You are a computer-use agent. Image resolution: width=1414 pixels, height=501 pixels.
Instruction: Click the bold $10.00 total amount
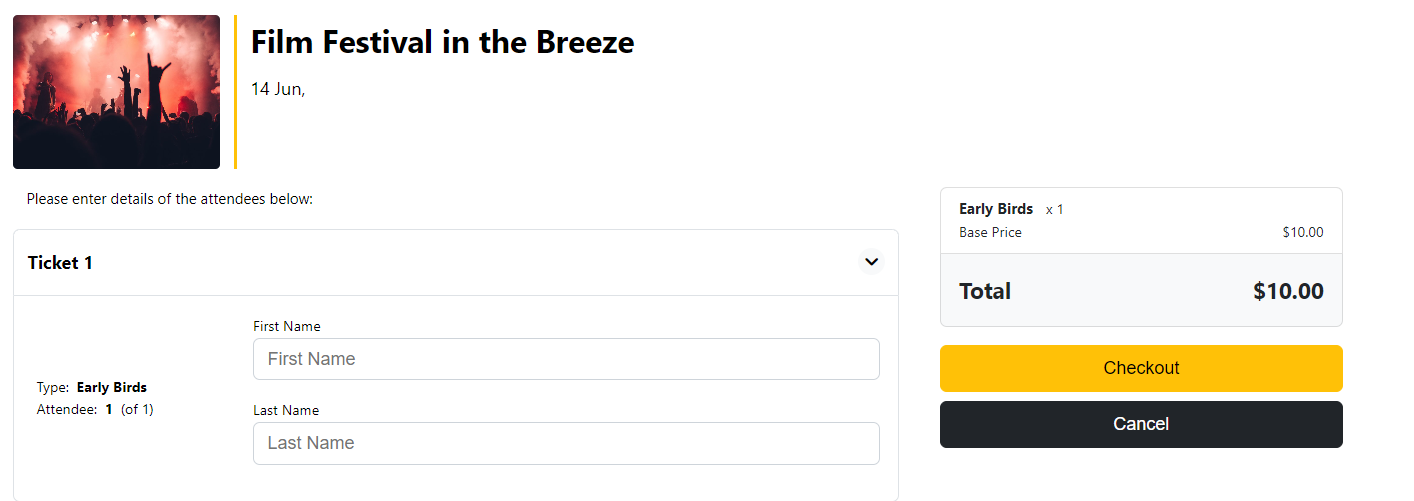pos(1288,292)
